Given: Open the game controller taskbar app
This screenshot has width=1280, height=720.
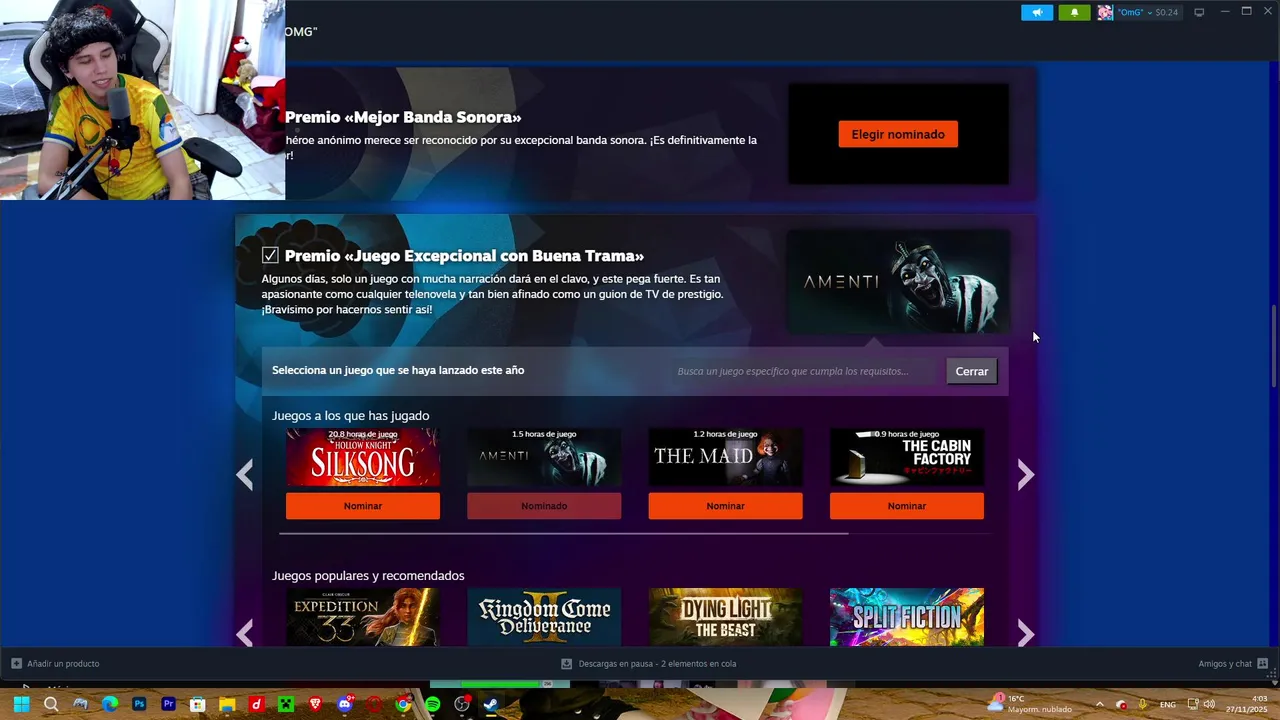Looking at the screenshot, I should point(80,704).
